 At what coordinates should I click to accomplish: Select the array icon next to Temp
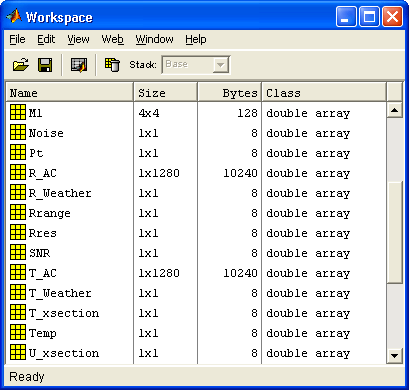click(x=18, y=332)
